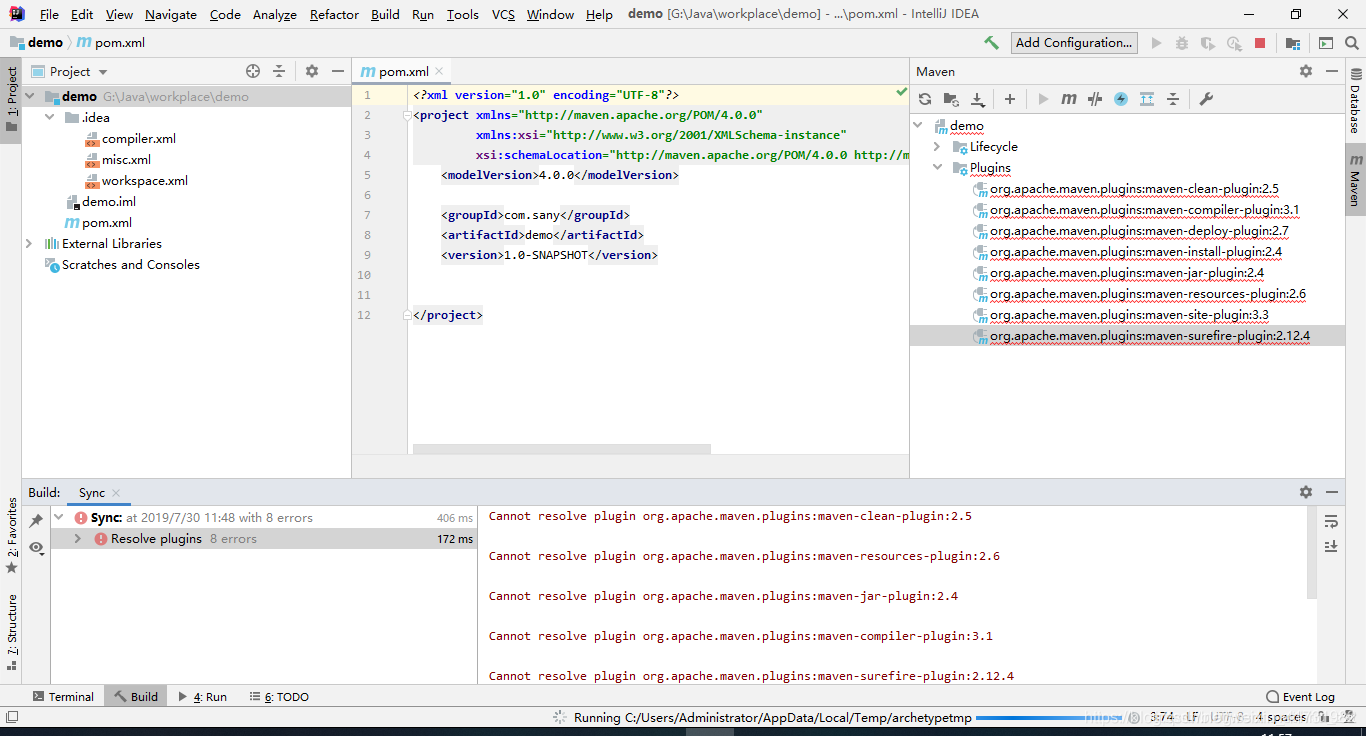This screenshot has height=736, width=1366.
Task: Click Download Sources and Documentation icon
Action: pyautogui.click(x=978, y=99)
